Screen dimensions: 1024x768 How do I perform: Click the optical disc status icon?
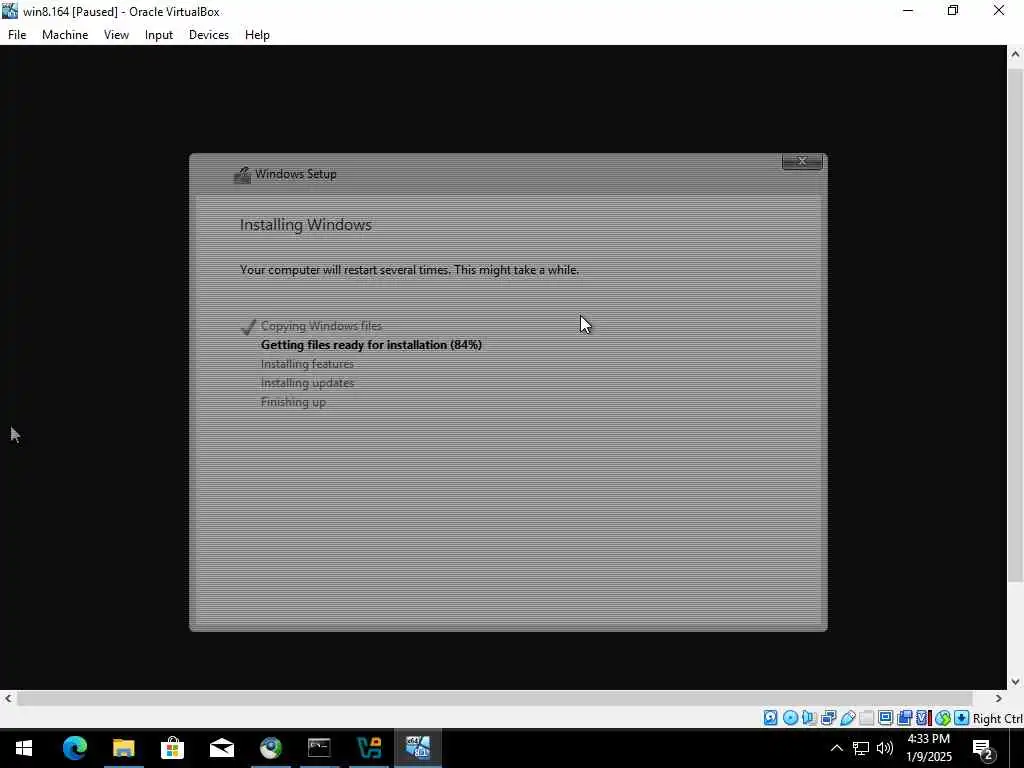point(790,718)
